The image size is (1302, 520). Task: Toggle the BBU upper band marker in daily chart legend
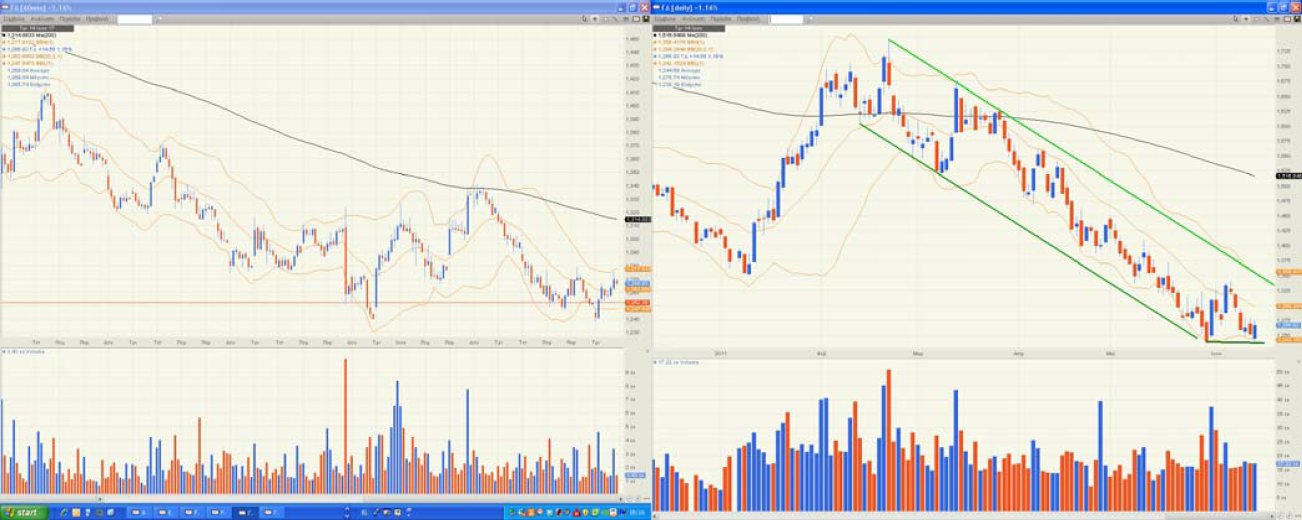655,43
